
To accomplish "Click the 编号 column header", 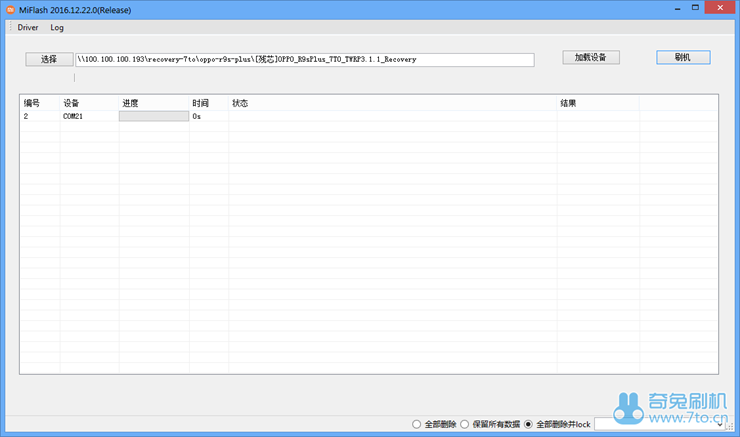I will click(40, 103).
